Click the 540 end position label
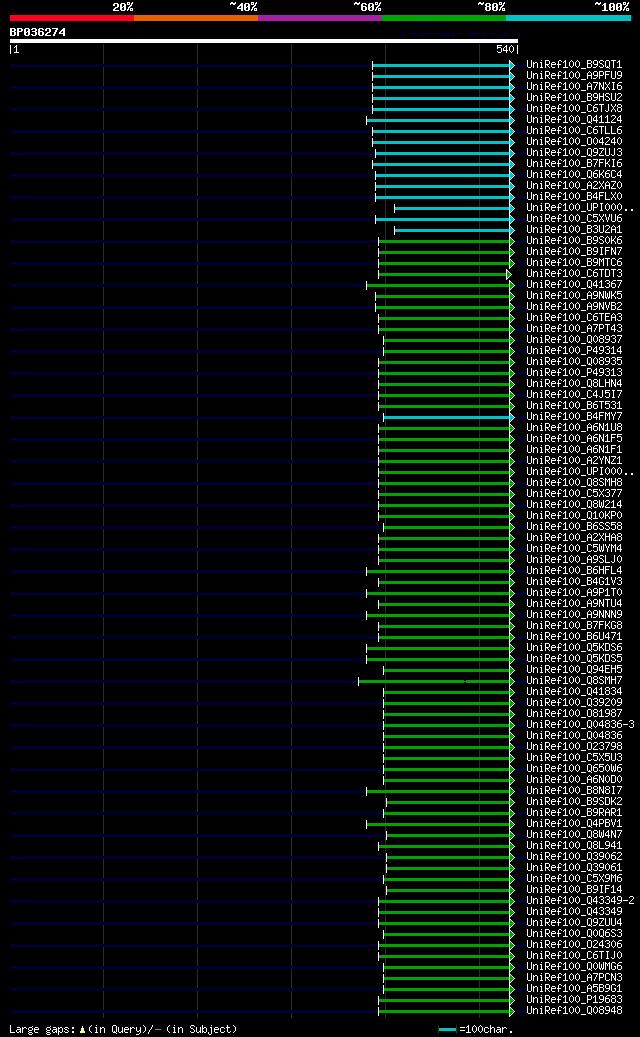The height and width of the screenshot is (1037, 640). click(506, 49)
